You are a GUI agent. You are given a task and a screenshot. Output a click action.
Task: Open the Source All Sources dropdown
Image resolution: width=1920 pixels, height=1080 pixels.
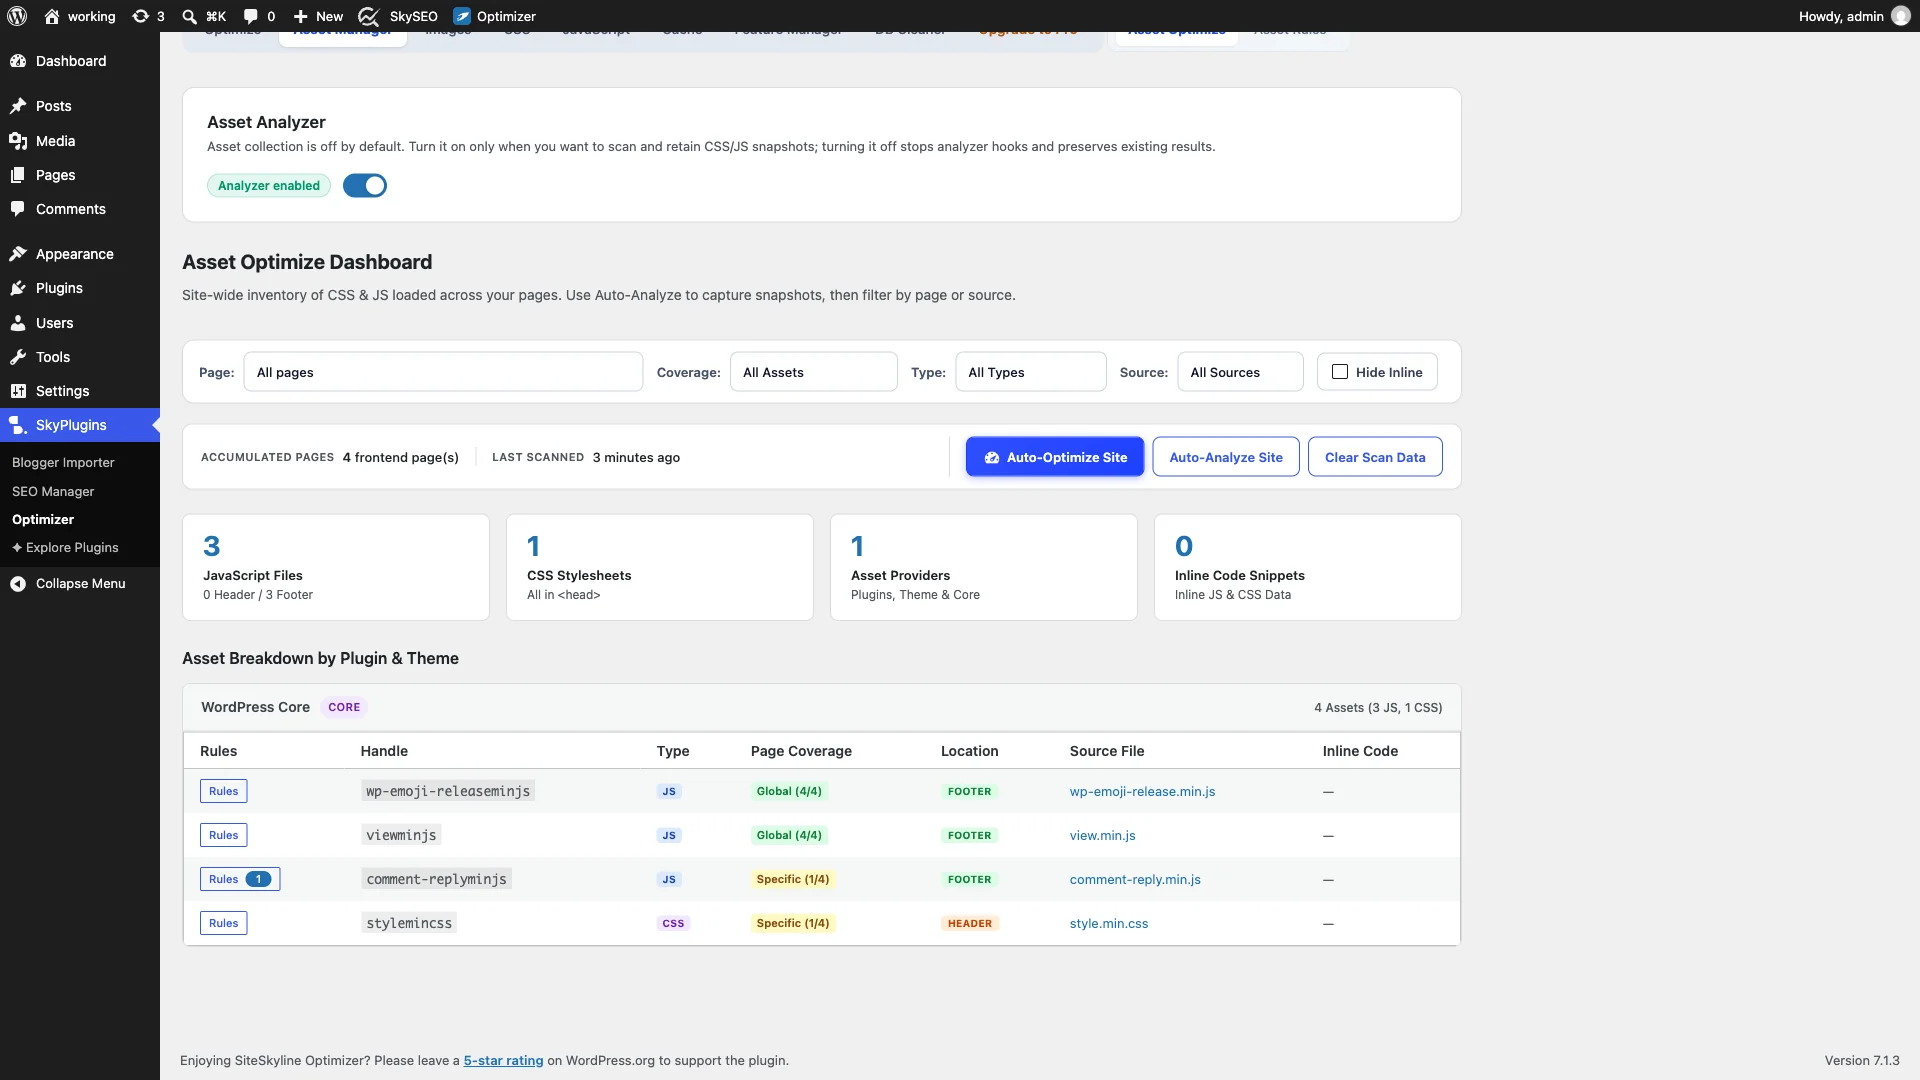click(x=1240, y=372)
